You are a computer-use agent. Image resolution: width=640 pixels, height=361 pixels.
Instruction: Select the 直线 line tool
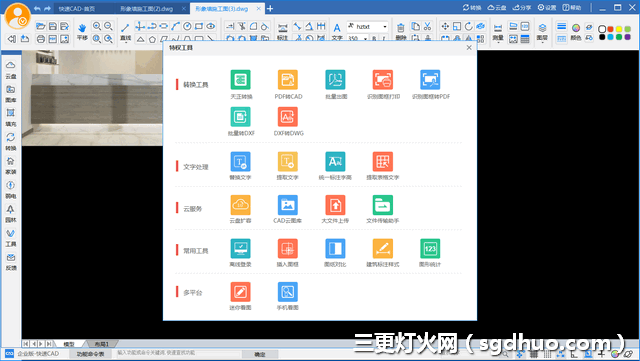click(x=125, y=32)
